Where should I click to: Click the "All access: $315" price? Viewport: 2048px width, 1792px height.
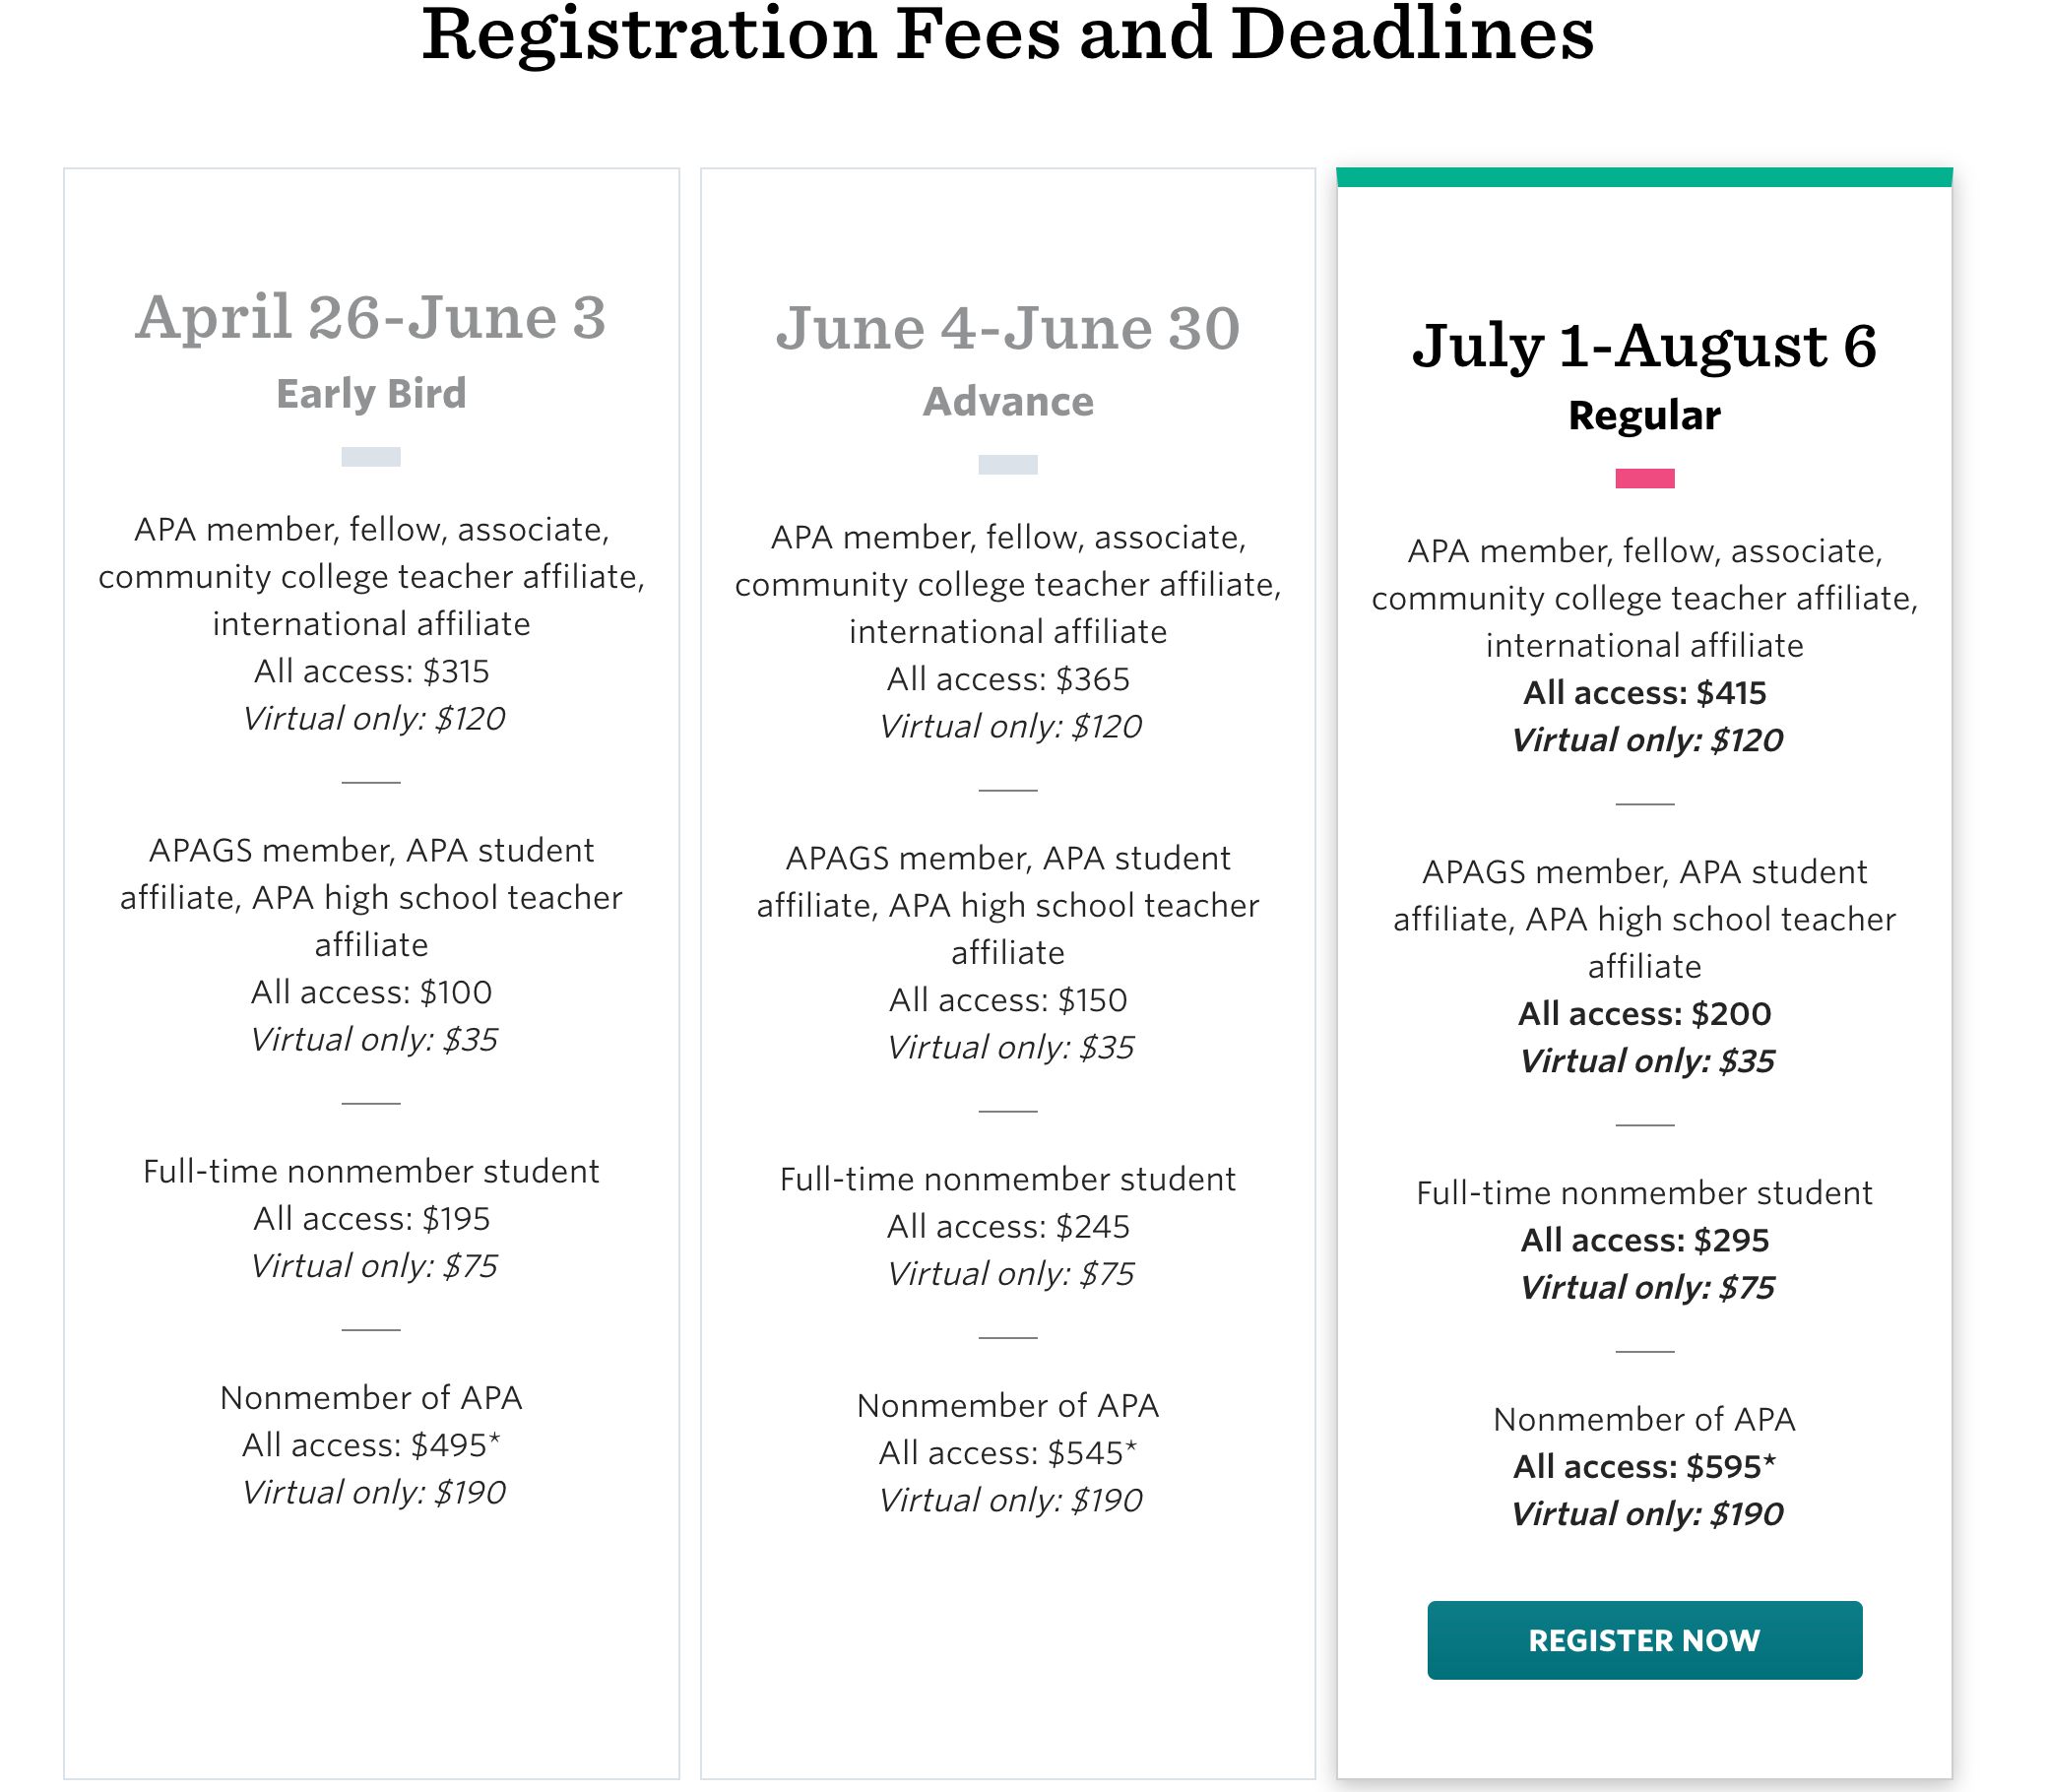371,671
